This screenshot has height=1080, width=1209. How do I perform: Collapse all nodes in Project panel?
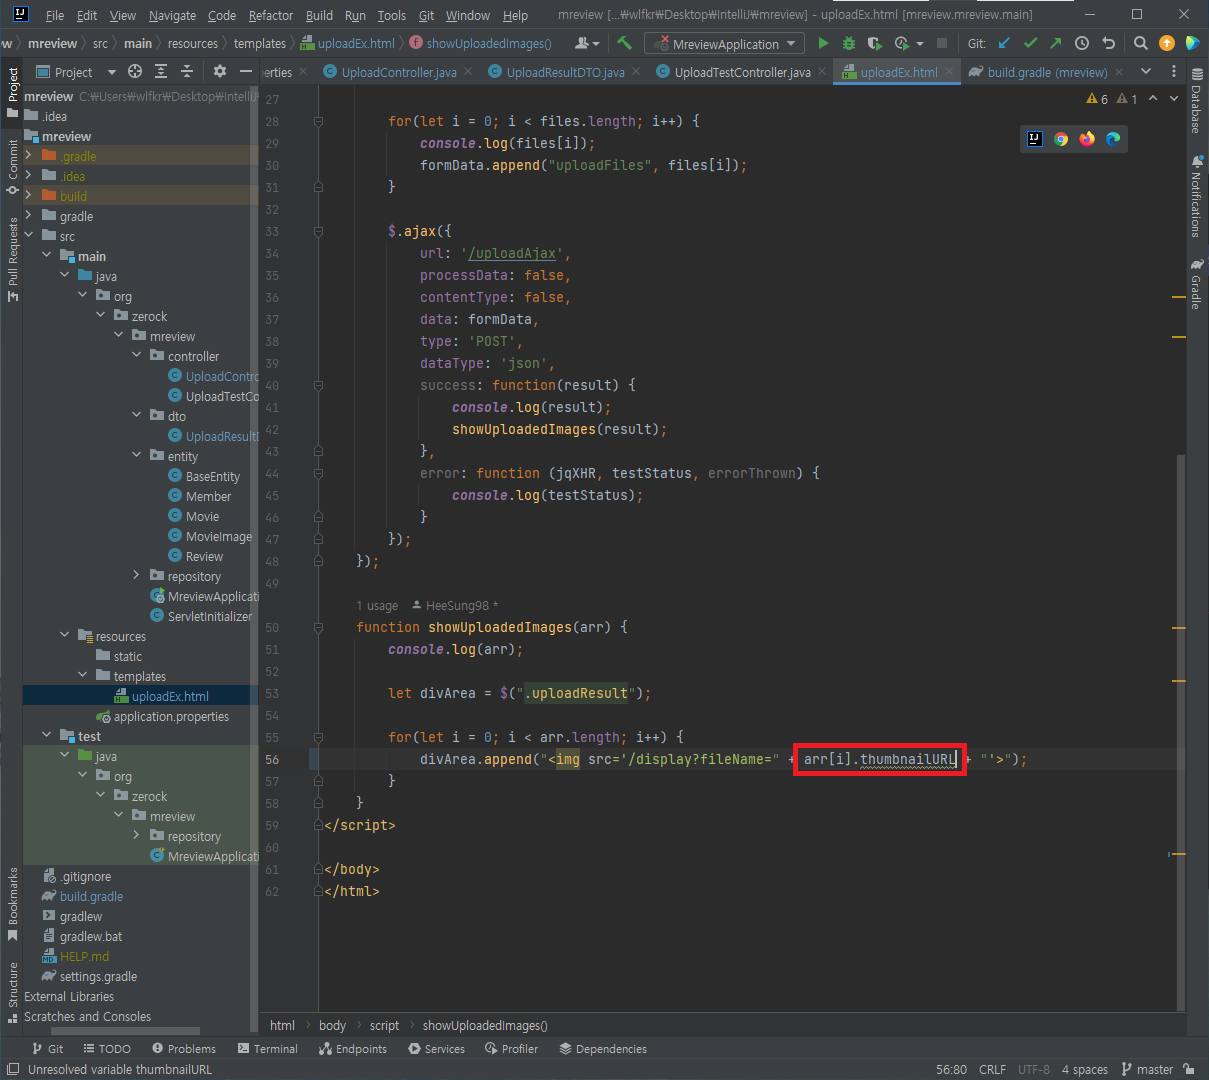pyautogui.click(x=187, y=71)
